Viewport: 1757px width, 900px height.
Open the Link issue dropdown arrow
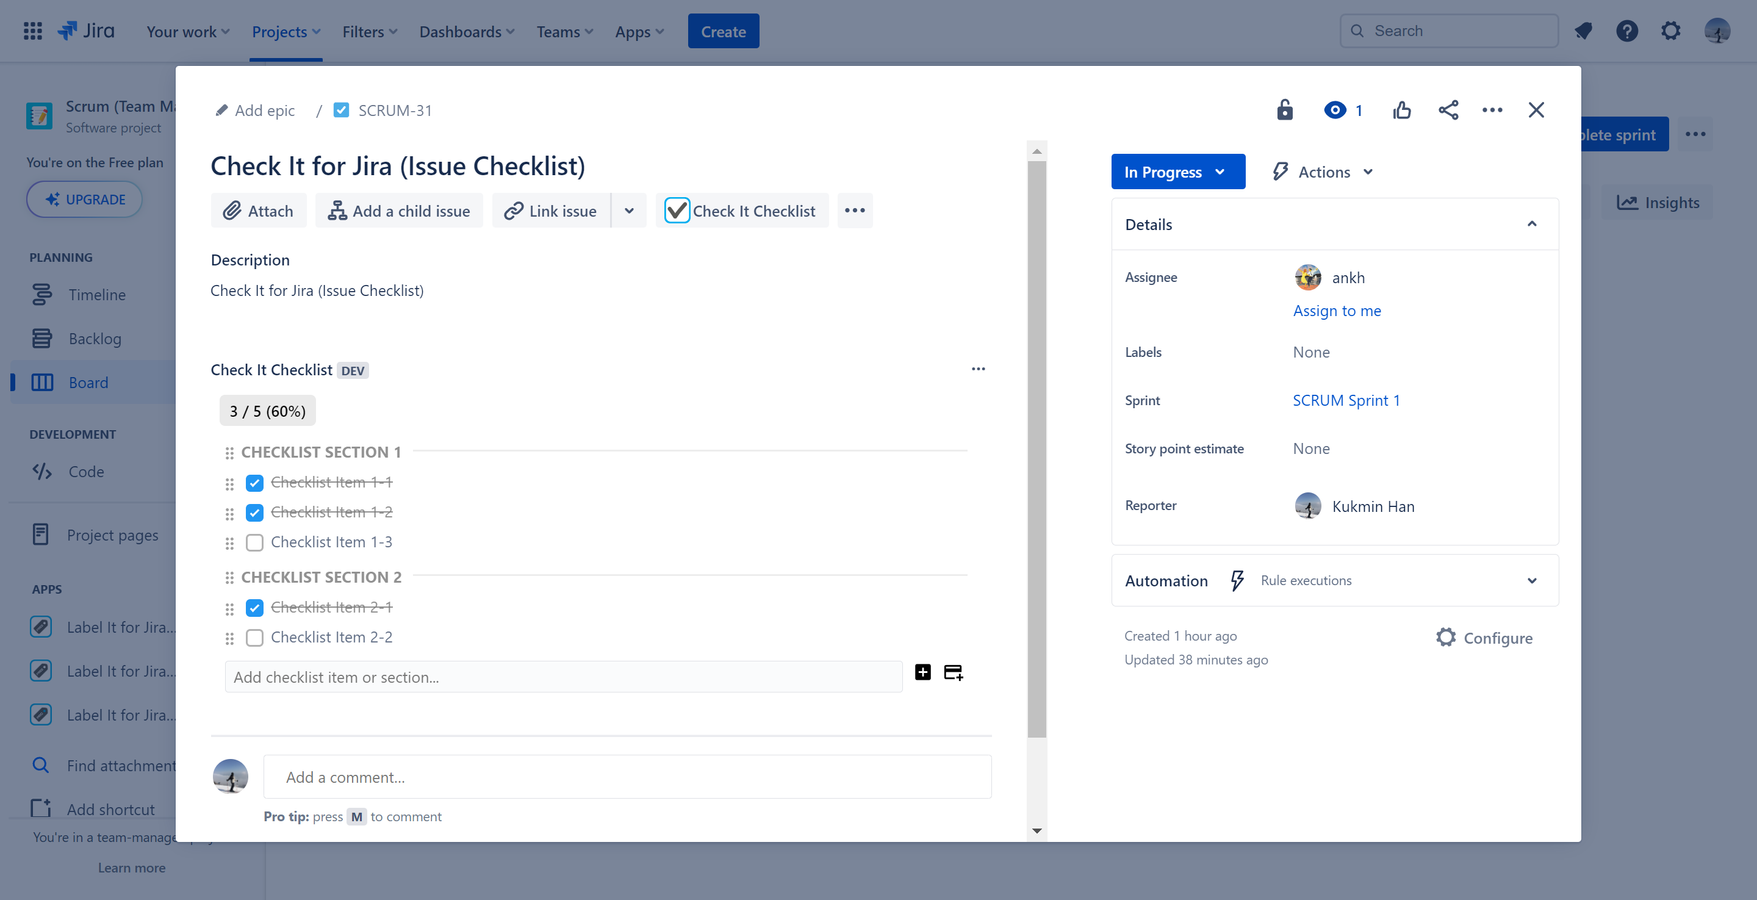click(x=629, y=211)
